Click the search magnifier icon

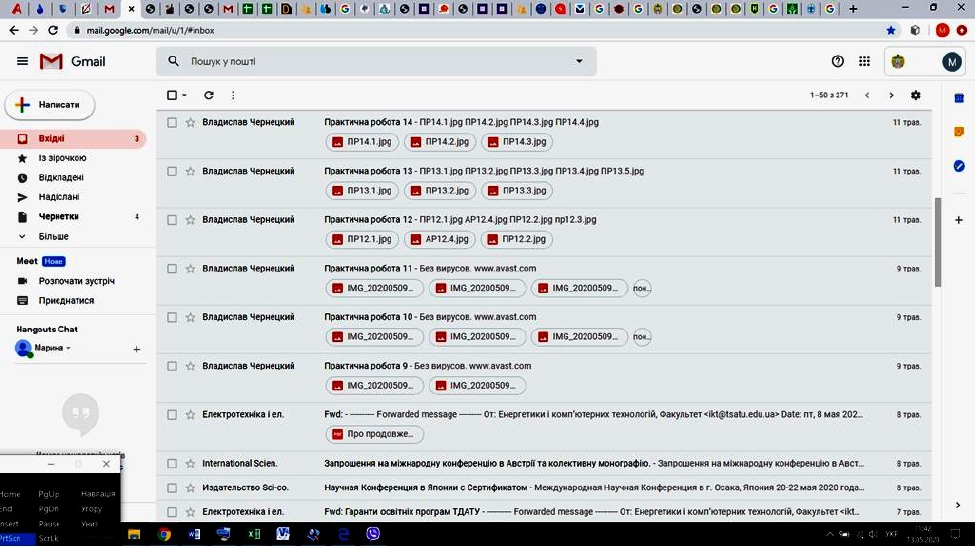point(174,61)
